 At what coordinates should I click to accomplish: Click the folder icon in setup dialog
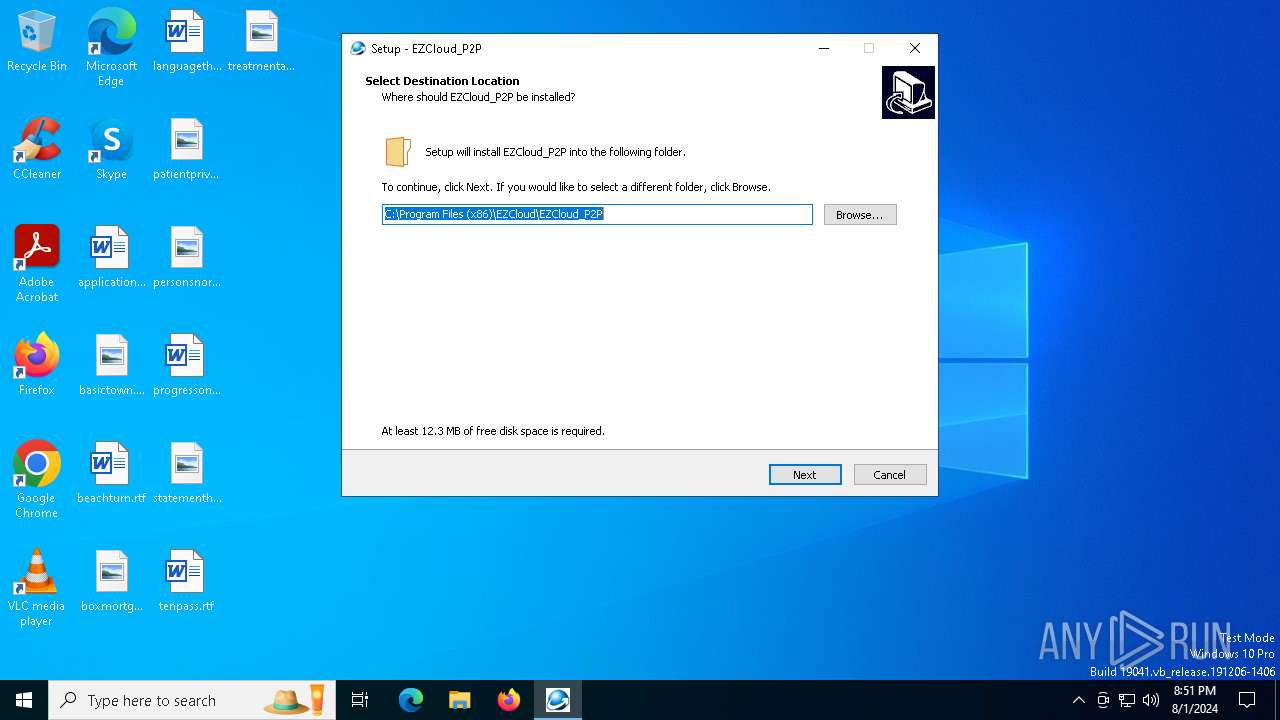(x=398, y=151)
